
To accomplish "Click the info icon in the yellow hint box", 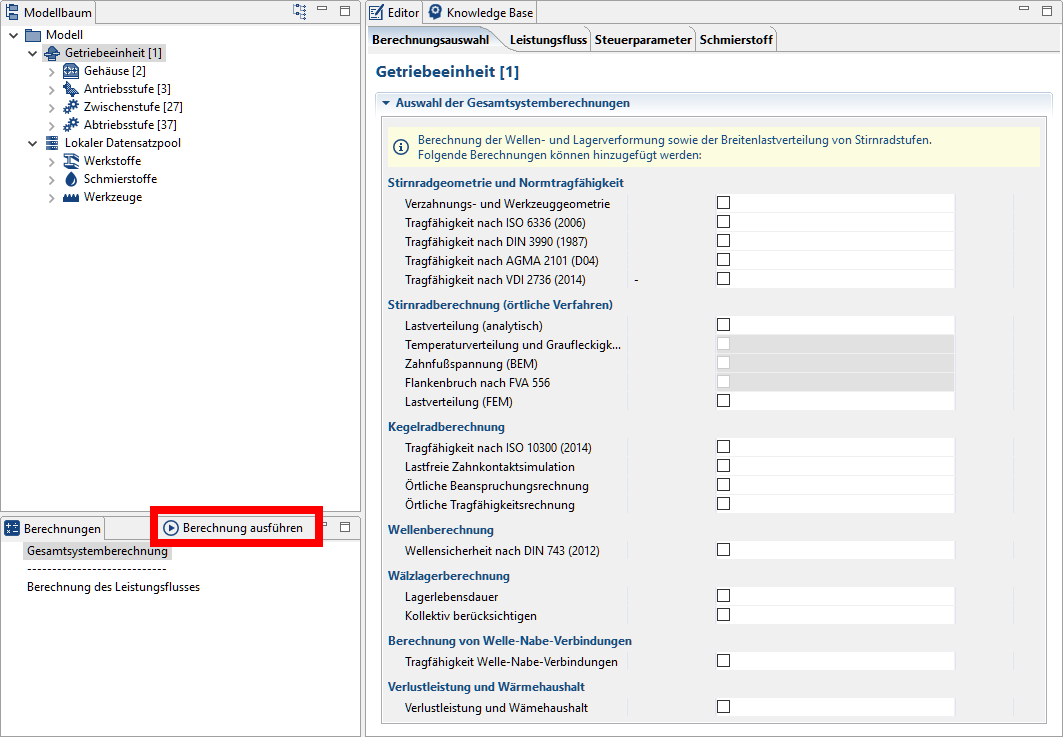I will coord(401,148).
